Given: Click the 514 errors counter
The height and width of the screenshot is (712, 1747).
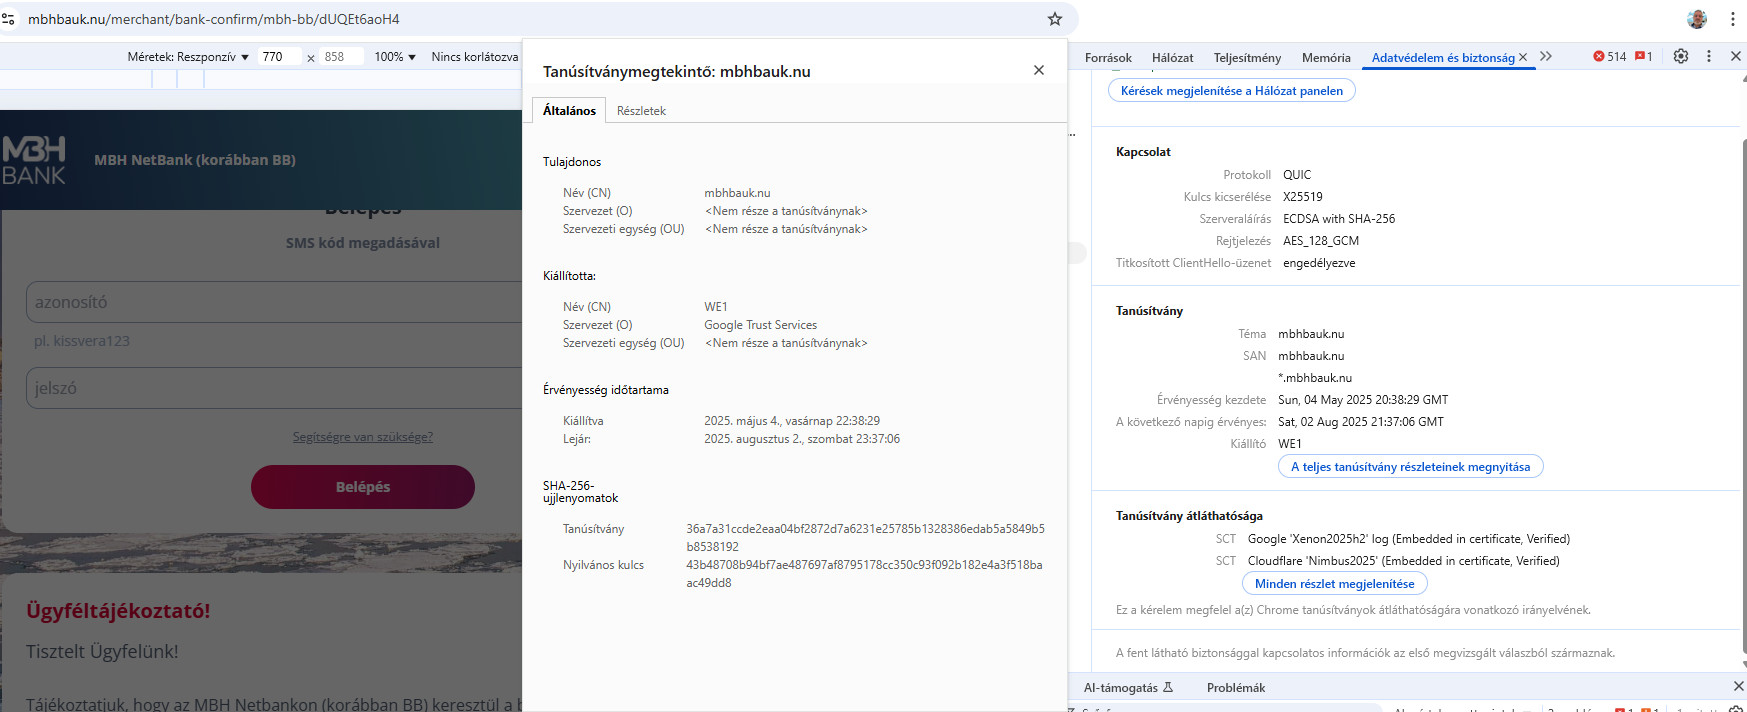Looking at the screenshot, I should (1610, 57).
